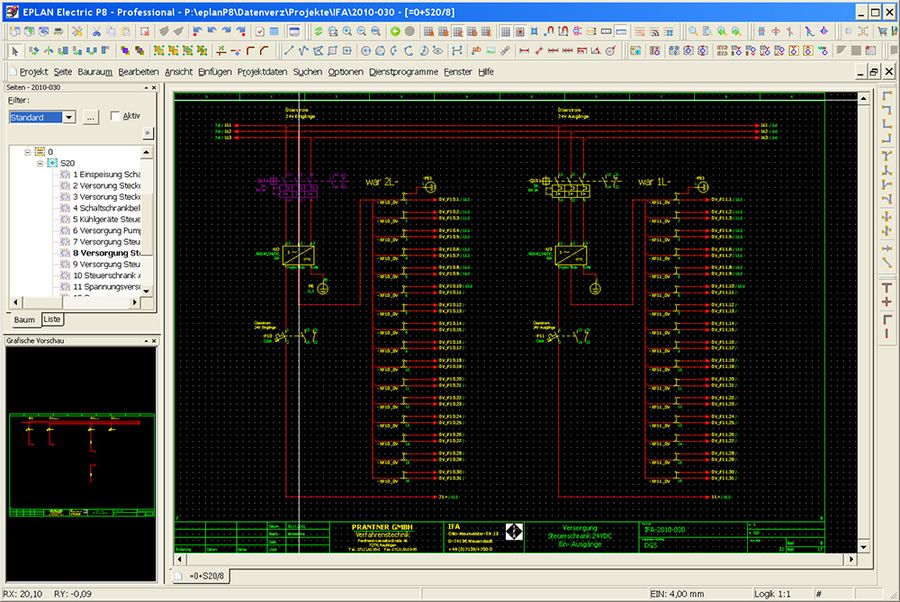This screenshot has height=602, width=900.
Task: Click the Zoom out magnifier icon
Action: 361,32
